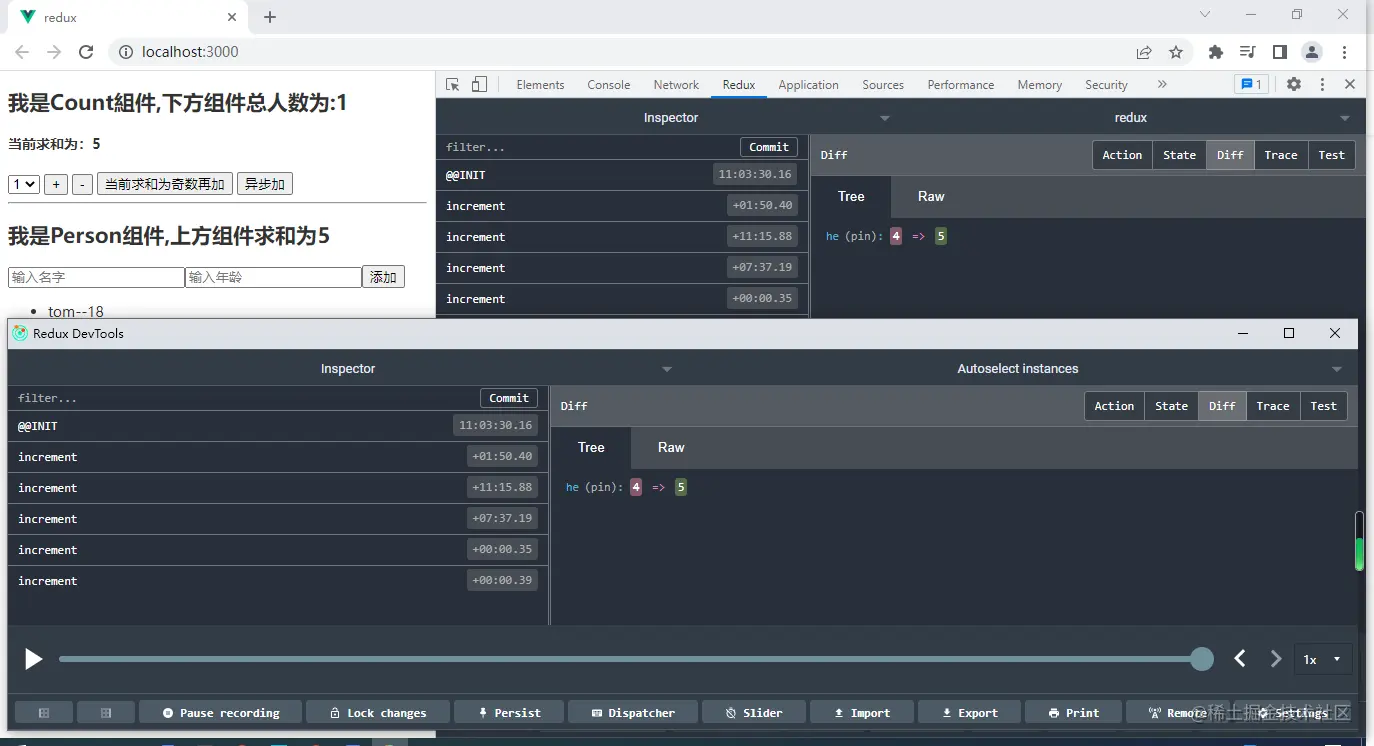Image resolution: width=1374 pixels, height=746 pixels.
Task: Expand more DevTools tabs with double chevron
Action: click(x=1161, y=85)
